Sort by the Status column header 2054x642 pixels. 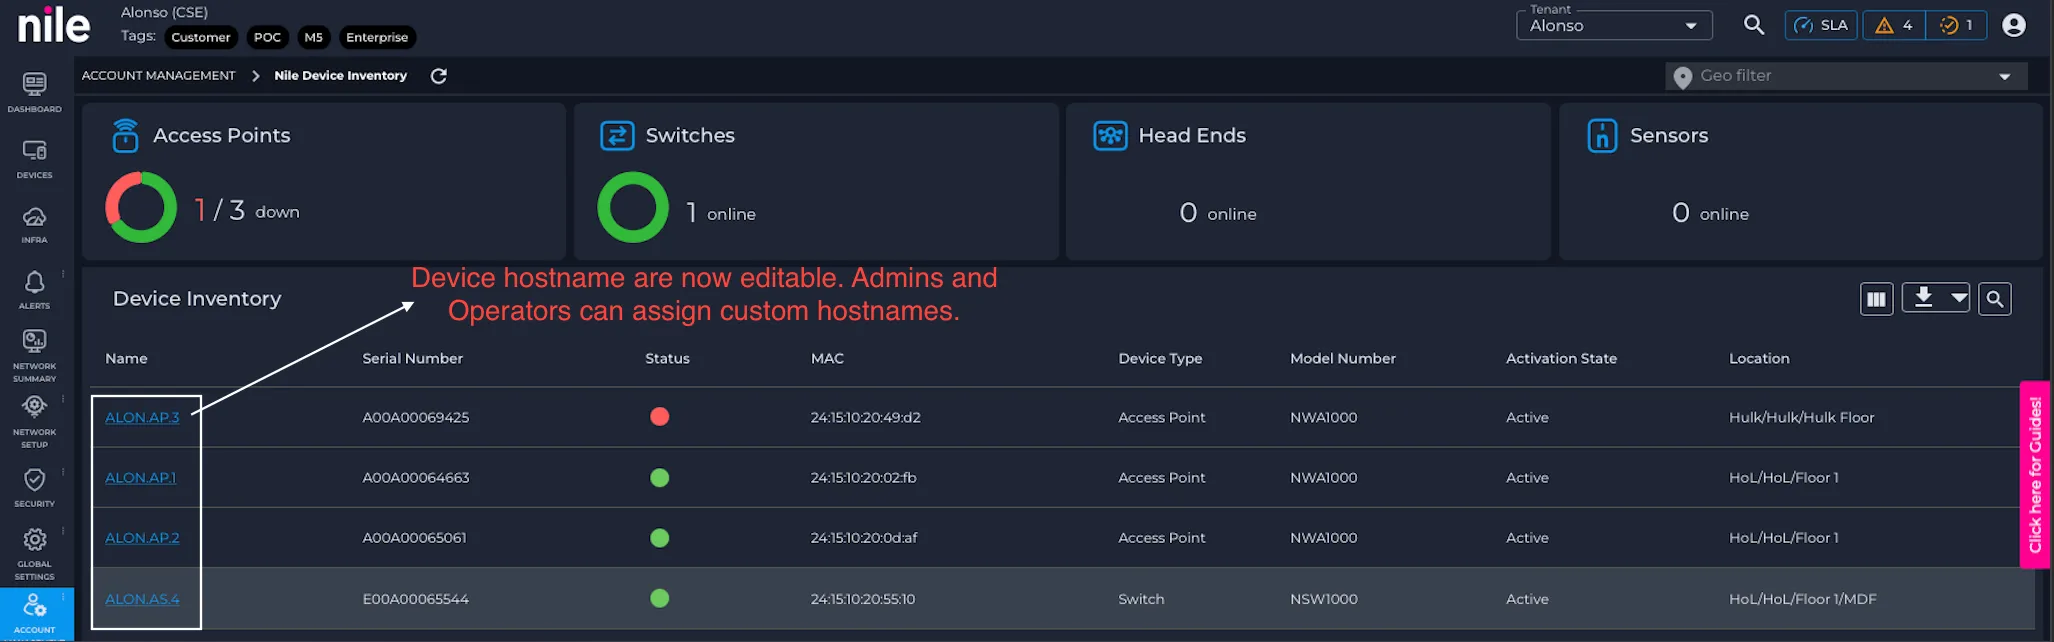pos(668,359)
